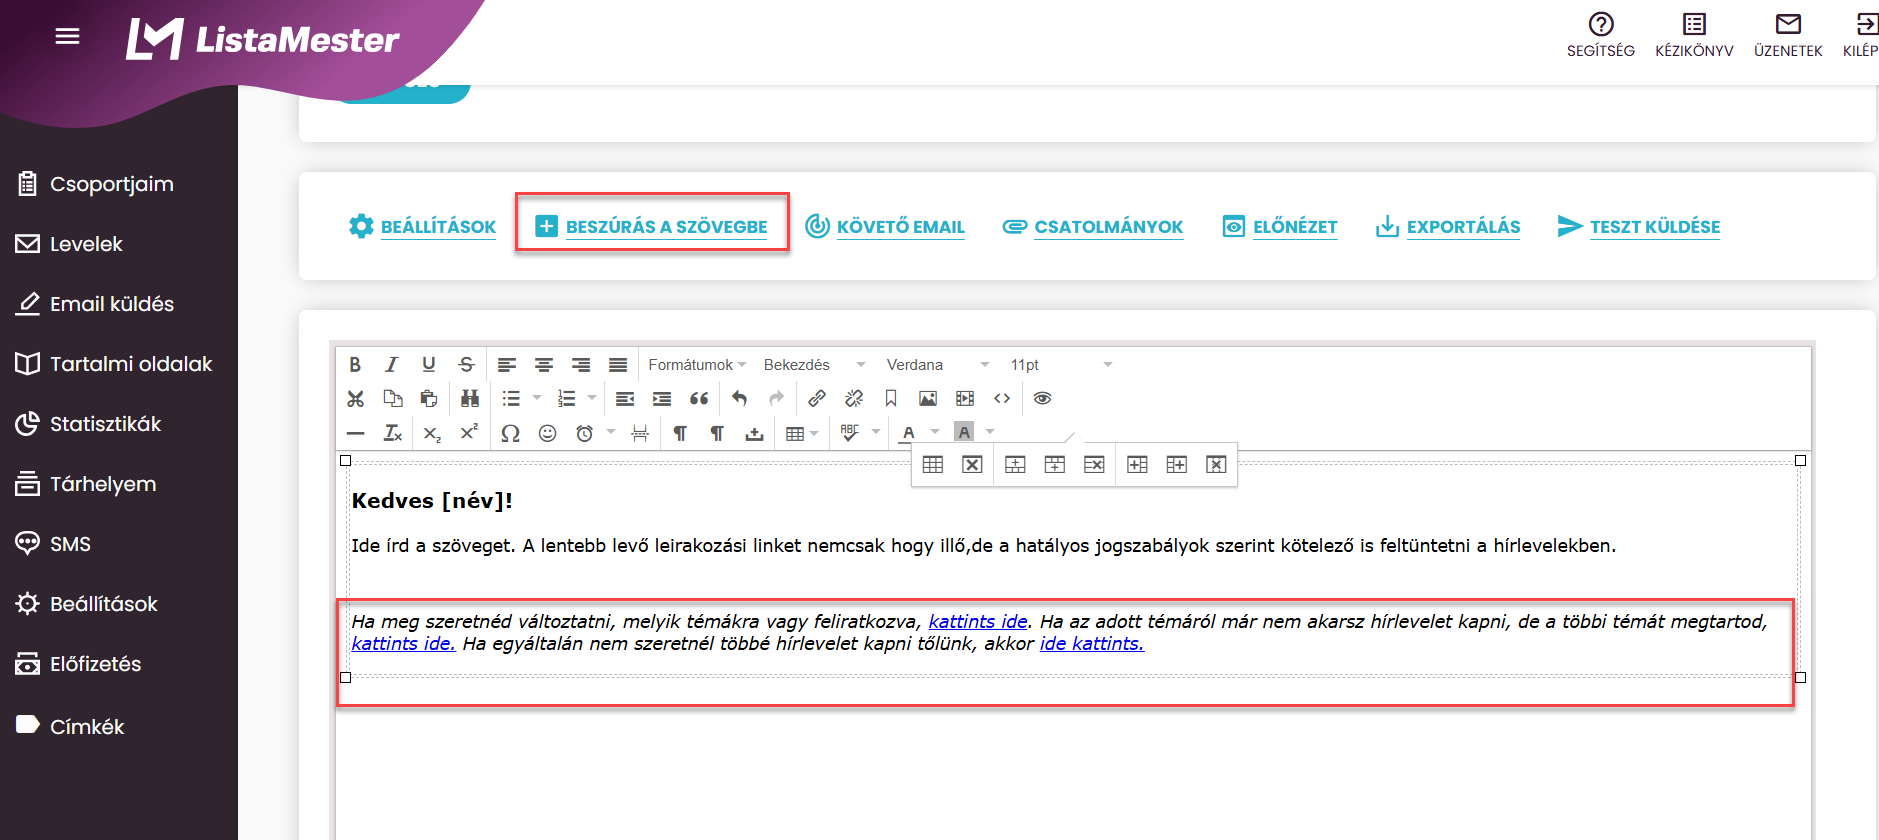This screenshot has height=840, width=1879.
Task: Decrease indent with the outdent icon
Action: pos(625,399)
